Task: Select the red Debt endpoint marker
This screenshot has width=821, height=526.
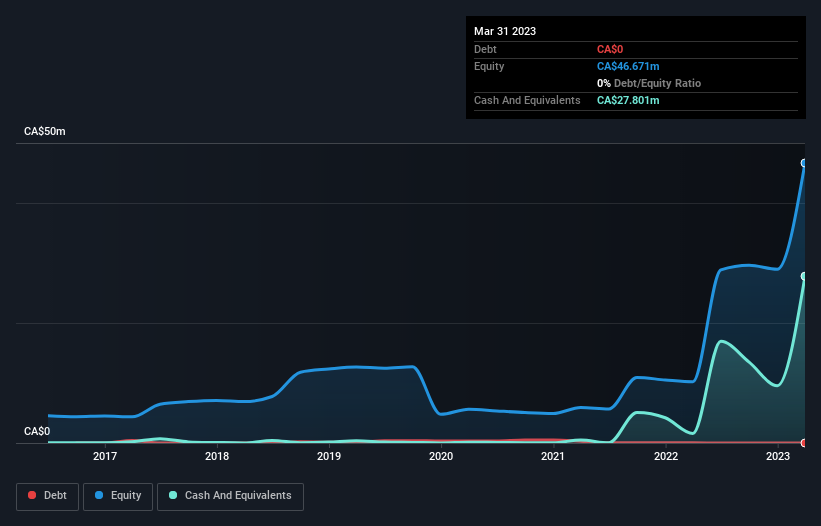Action: 804,443
